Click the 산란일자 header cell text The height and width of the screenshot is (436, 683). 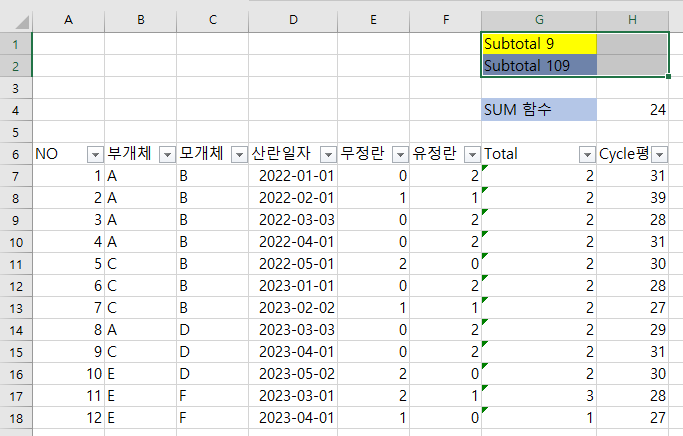click(x=281, y=153)
